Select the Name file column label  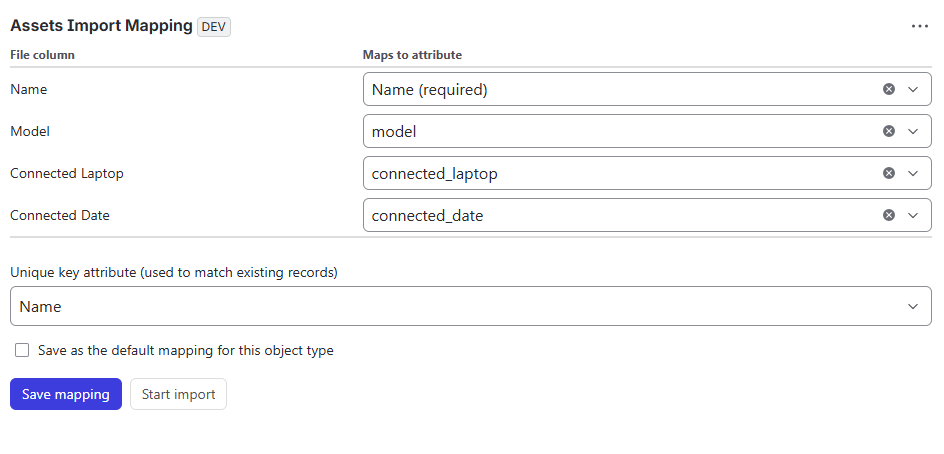pos(29,89)
